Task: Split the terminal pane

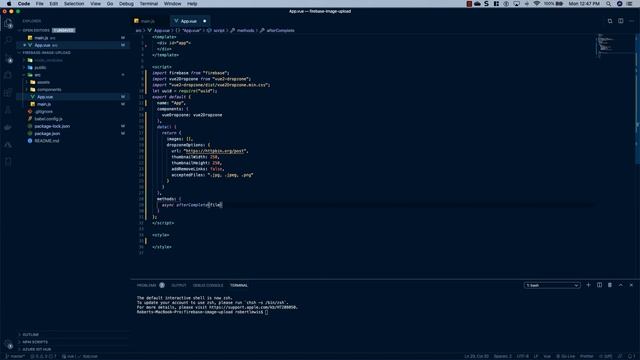Action: 599,285
